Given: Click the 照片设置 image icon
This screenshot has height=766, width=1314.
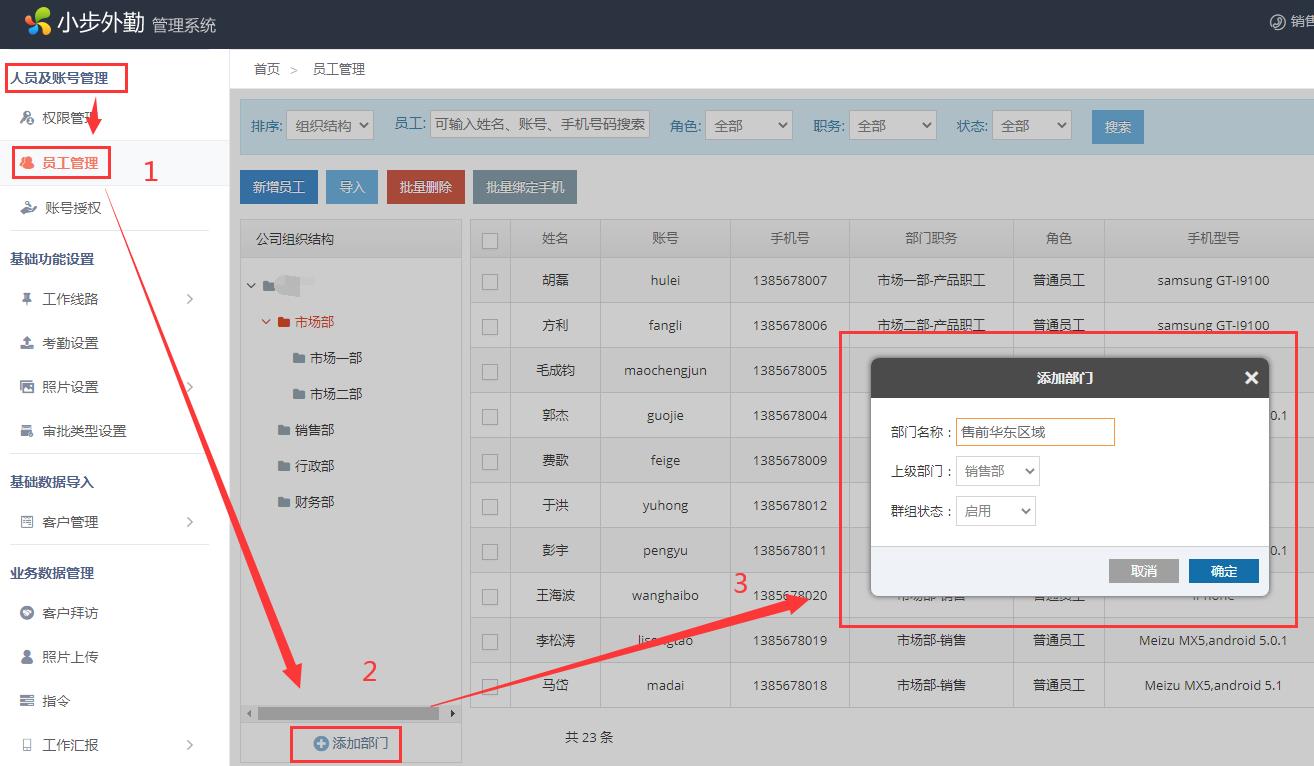Looking at the screenshot, I should click(27, 387).
